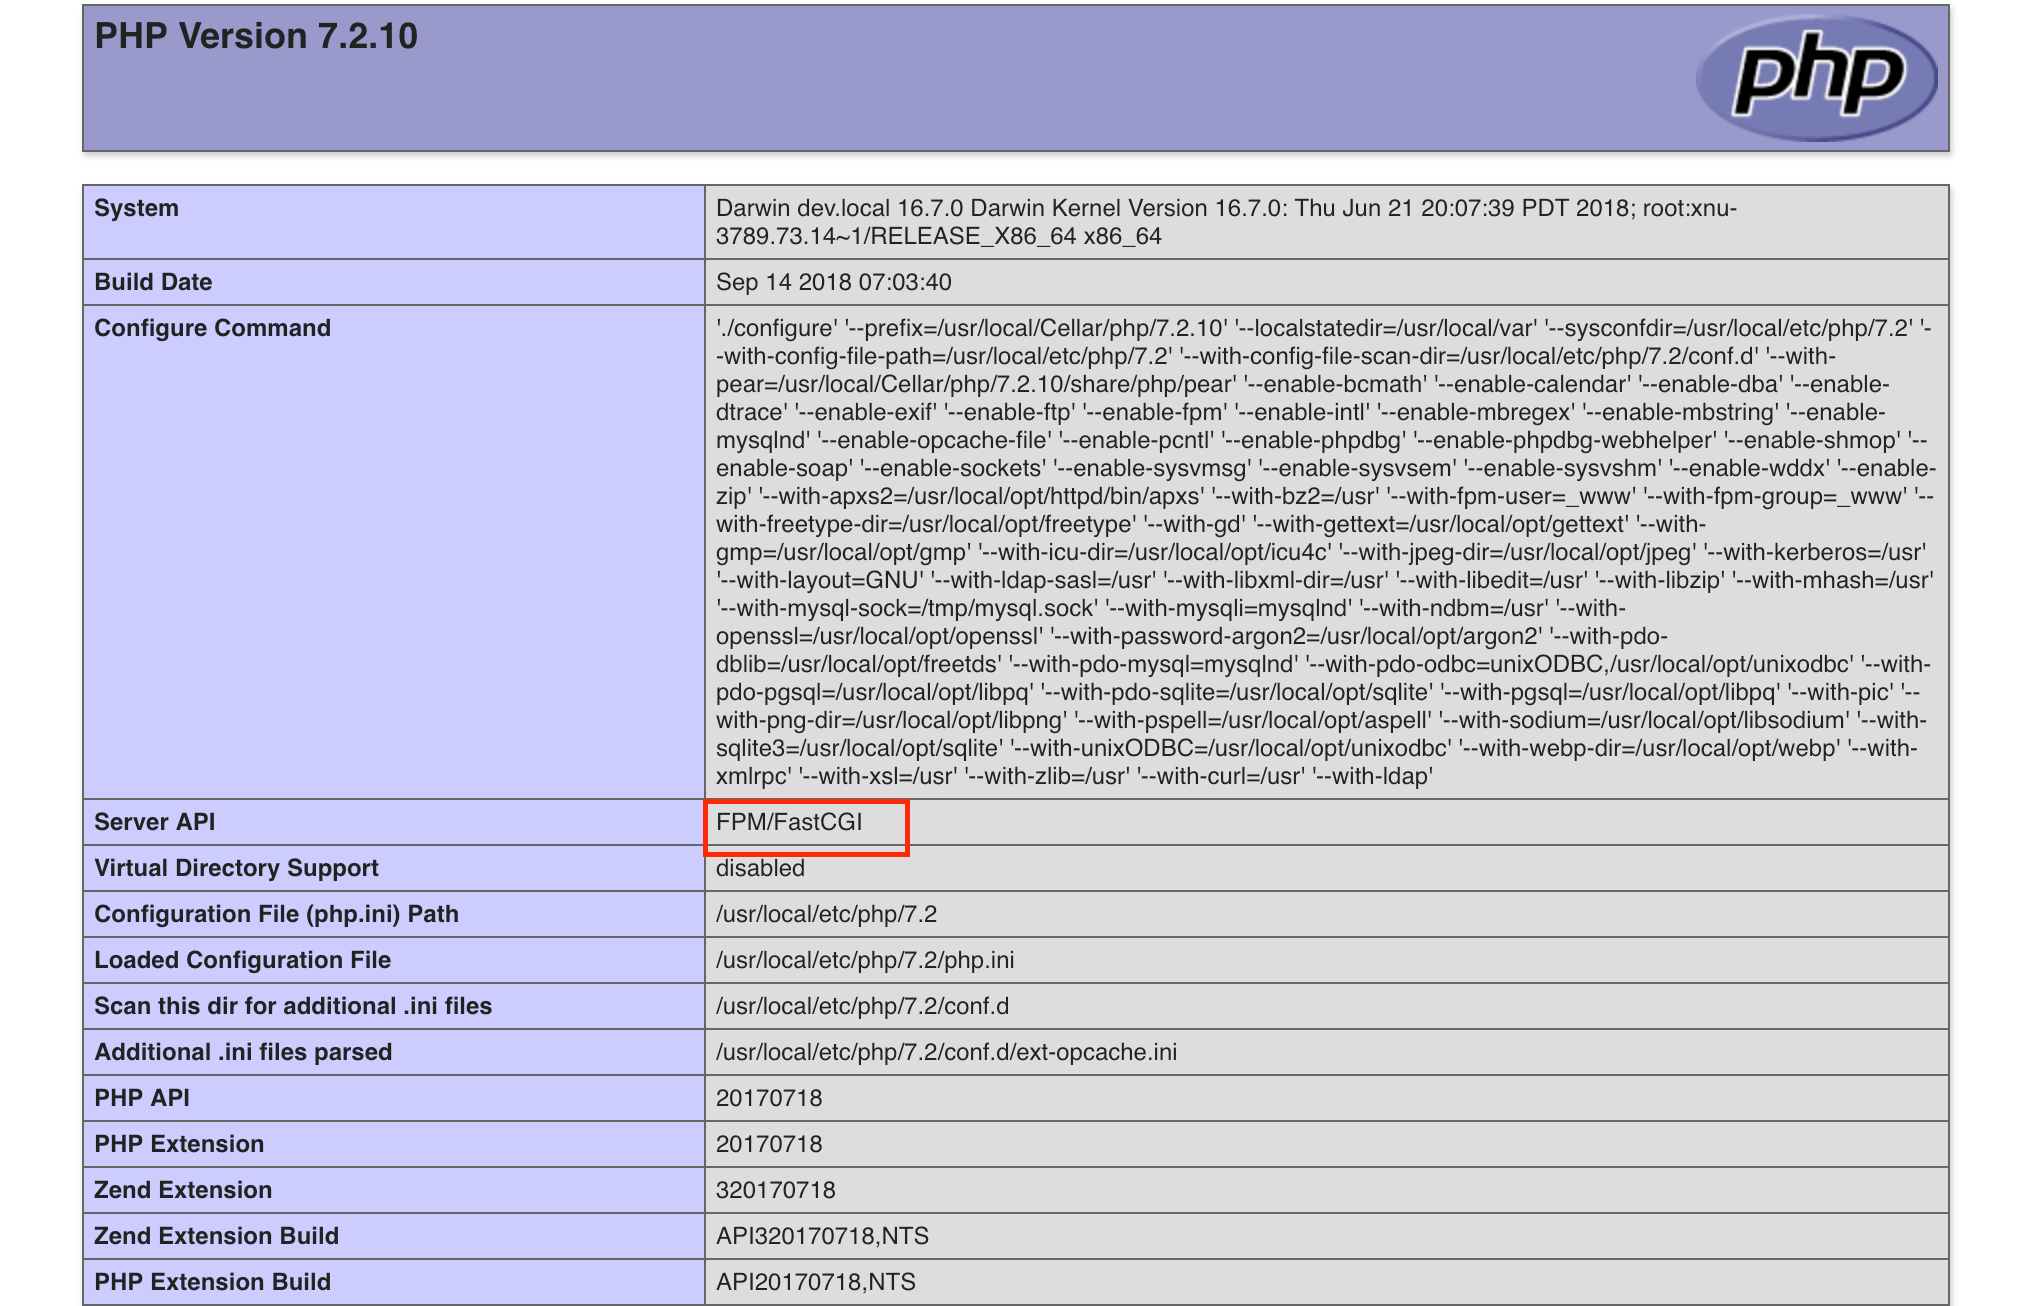Click the Configure Command label
Image resolution: width=2044 pixels, height=1306 pixels.
click(212, 328)
